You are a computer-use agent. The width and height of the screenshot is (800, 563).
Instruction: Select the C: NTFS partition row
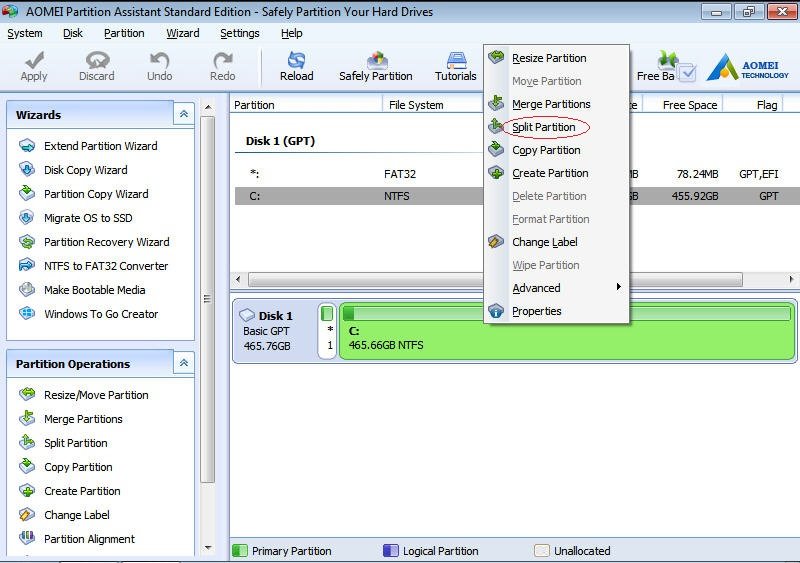tap(516, 196)
